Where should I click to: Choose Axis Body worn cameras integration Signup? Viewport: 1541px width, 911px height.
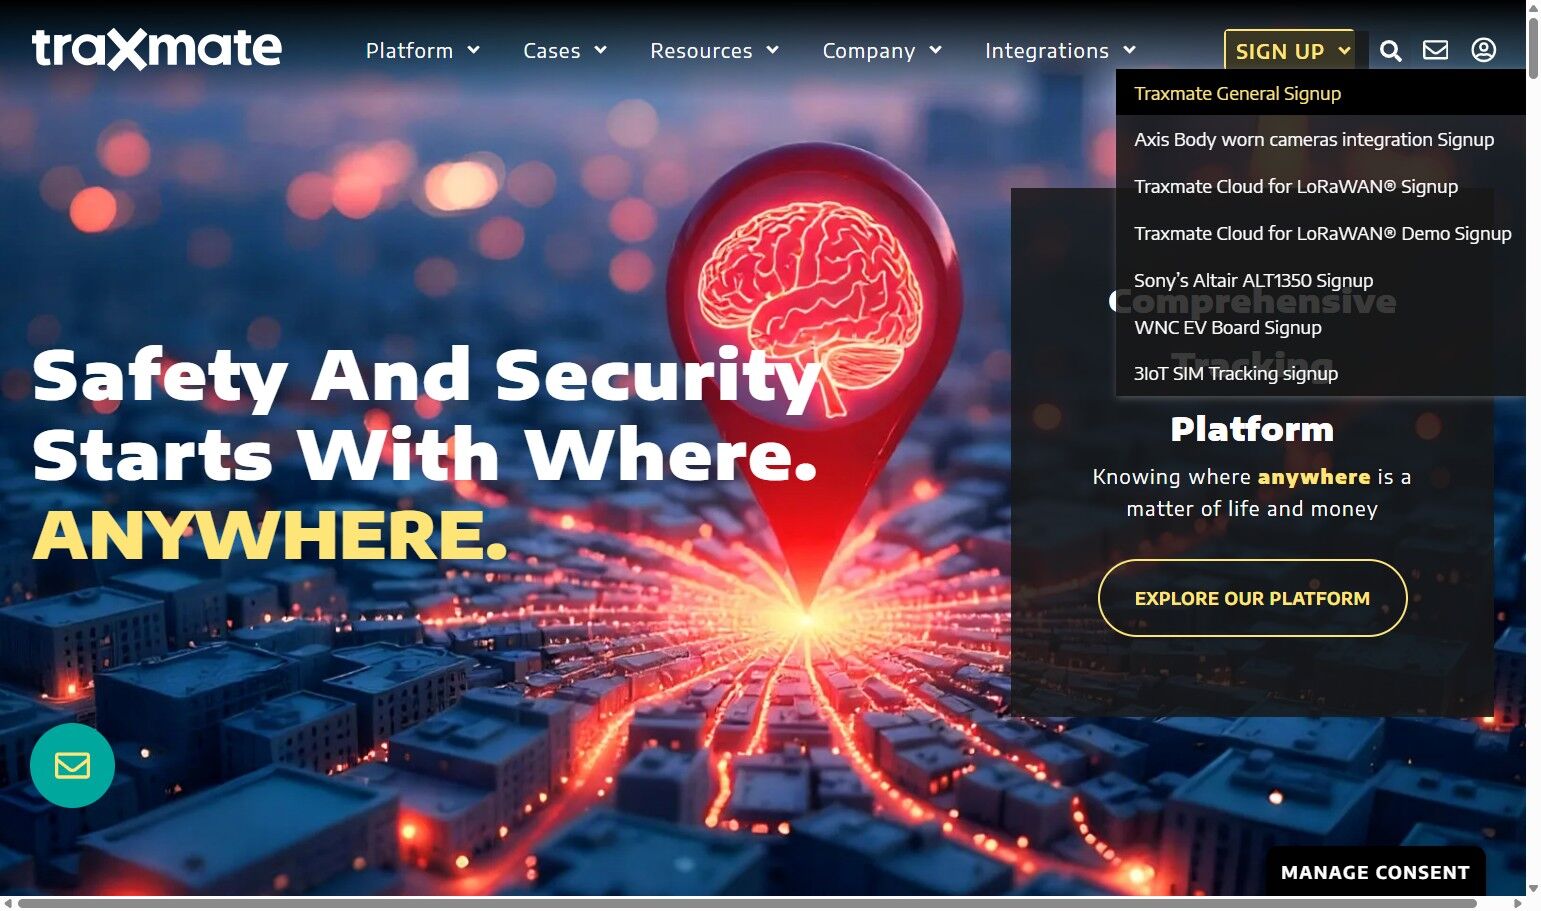tap(1314, 139)
